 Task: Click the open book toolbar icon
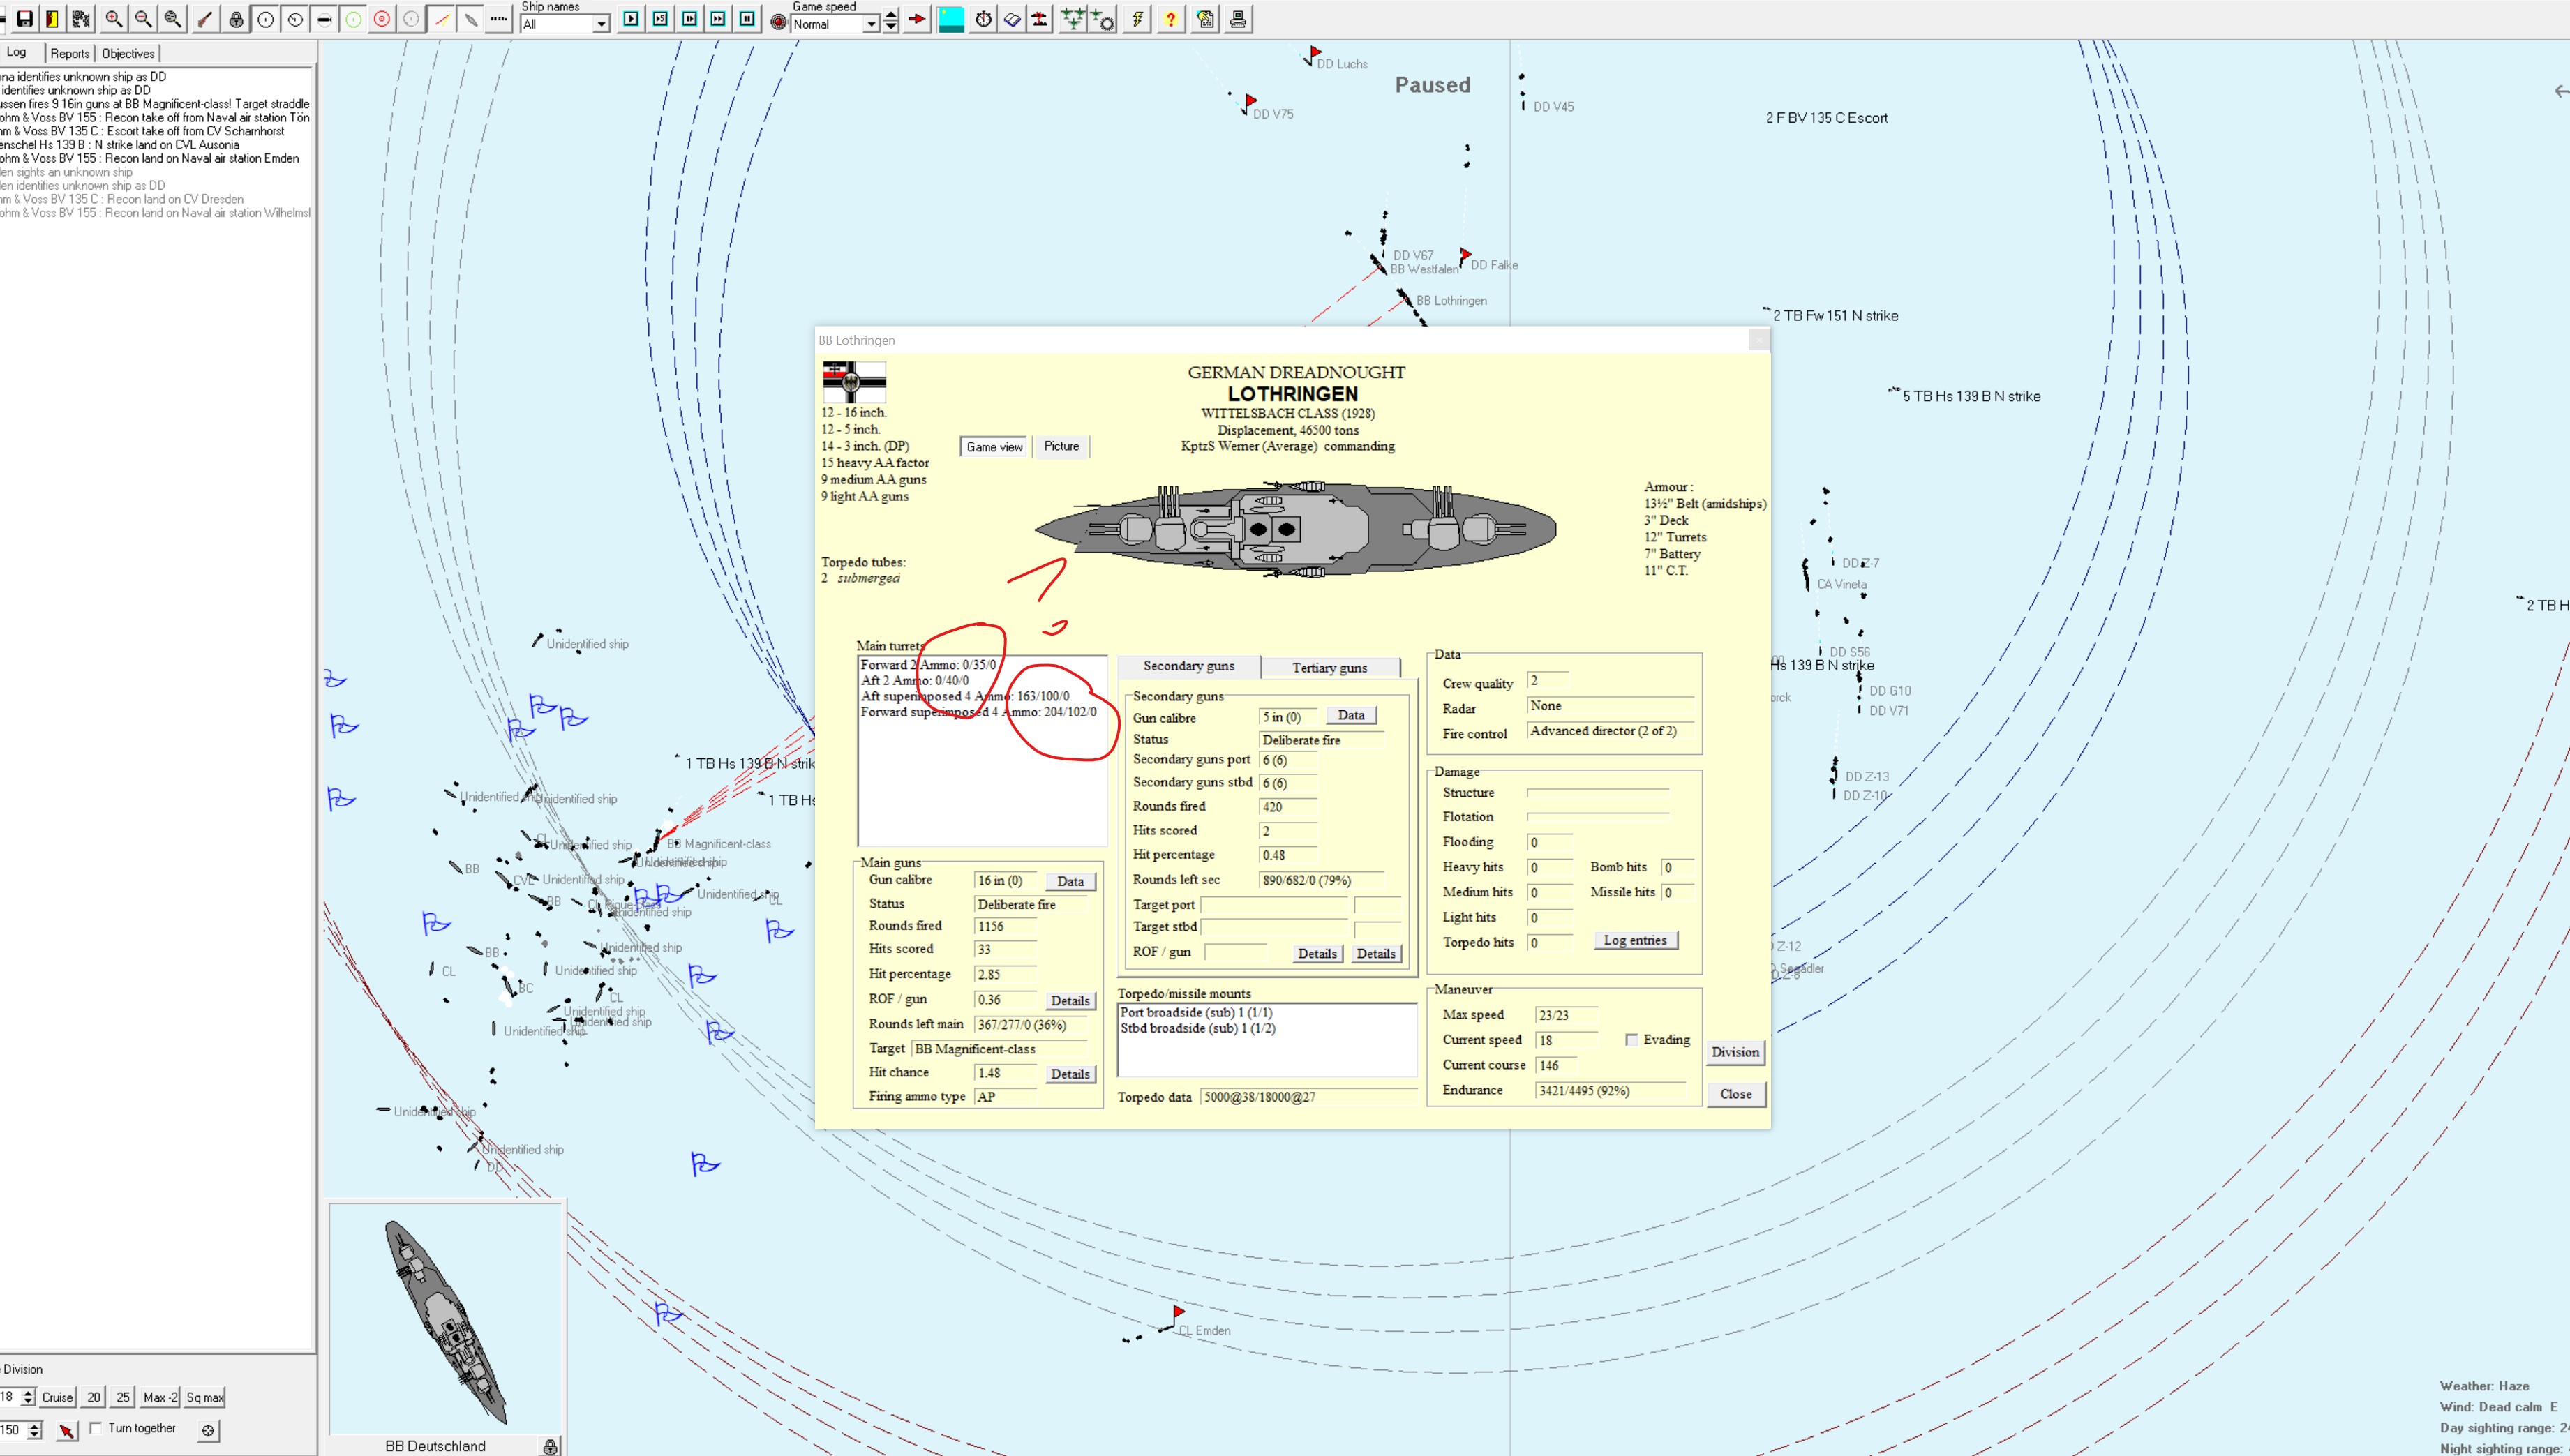point(1012,19)
